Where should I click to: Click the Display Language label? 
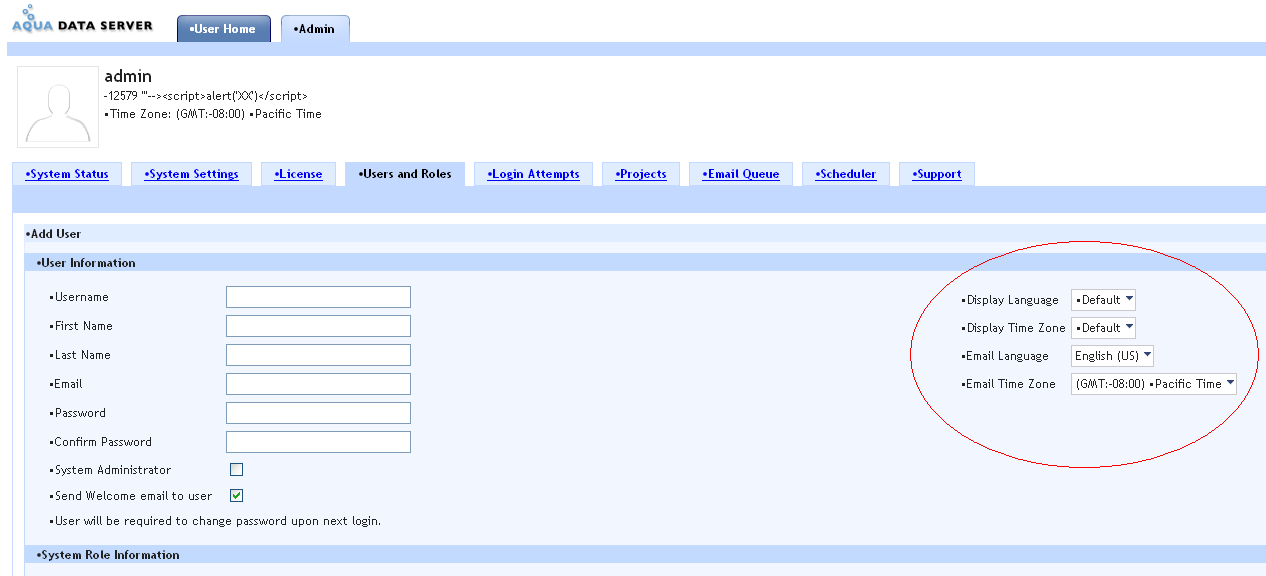[x=1010, y=300]
